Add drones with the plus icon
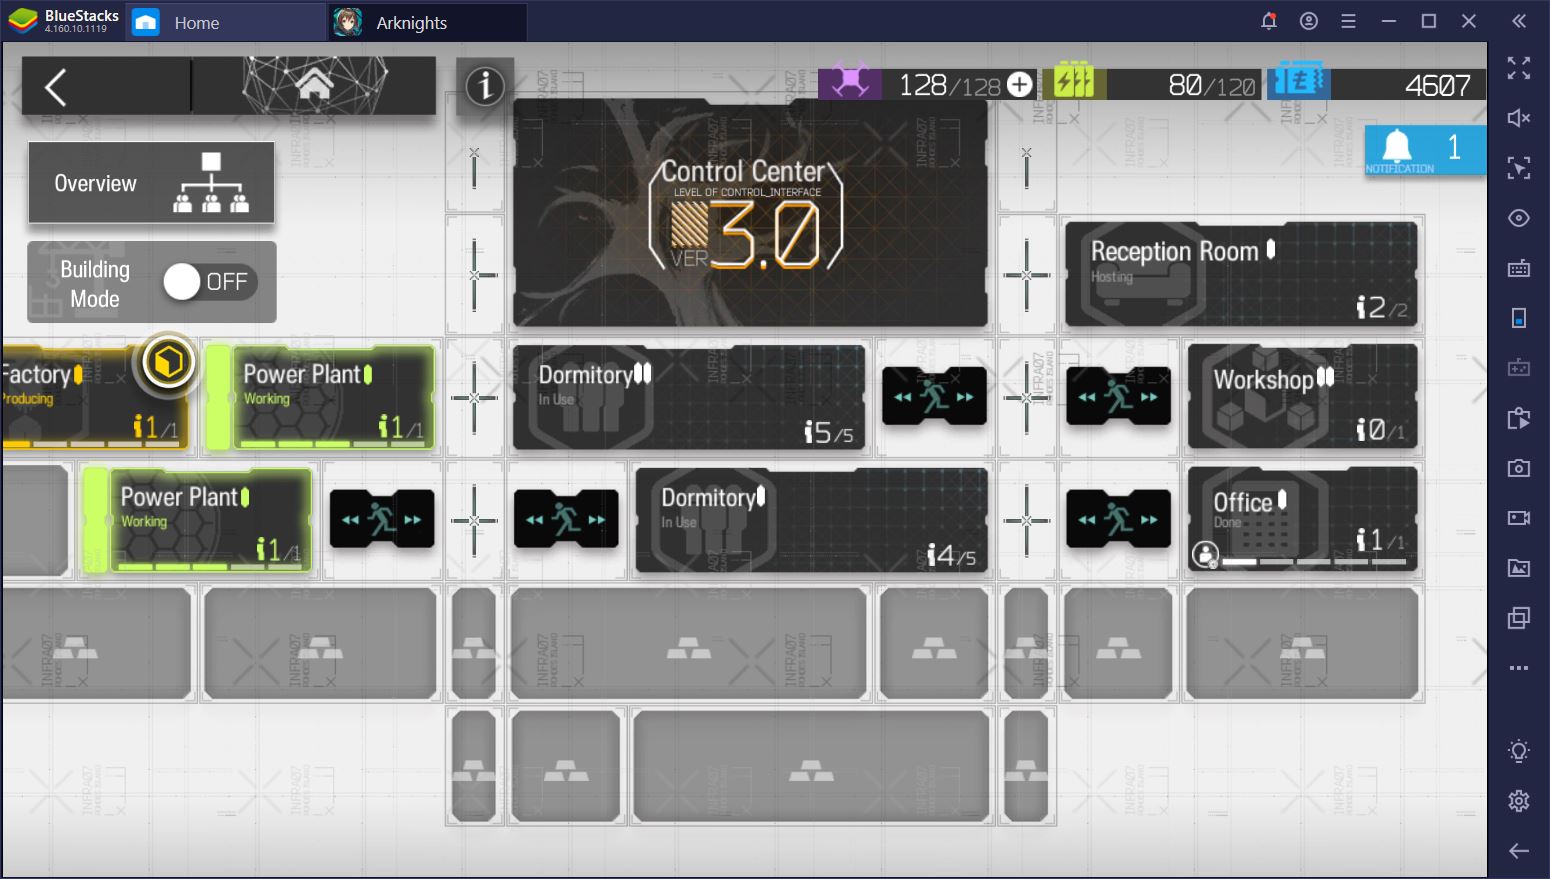This screenshot has width=1550, height=879. [1019, 85]
